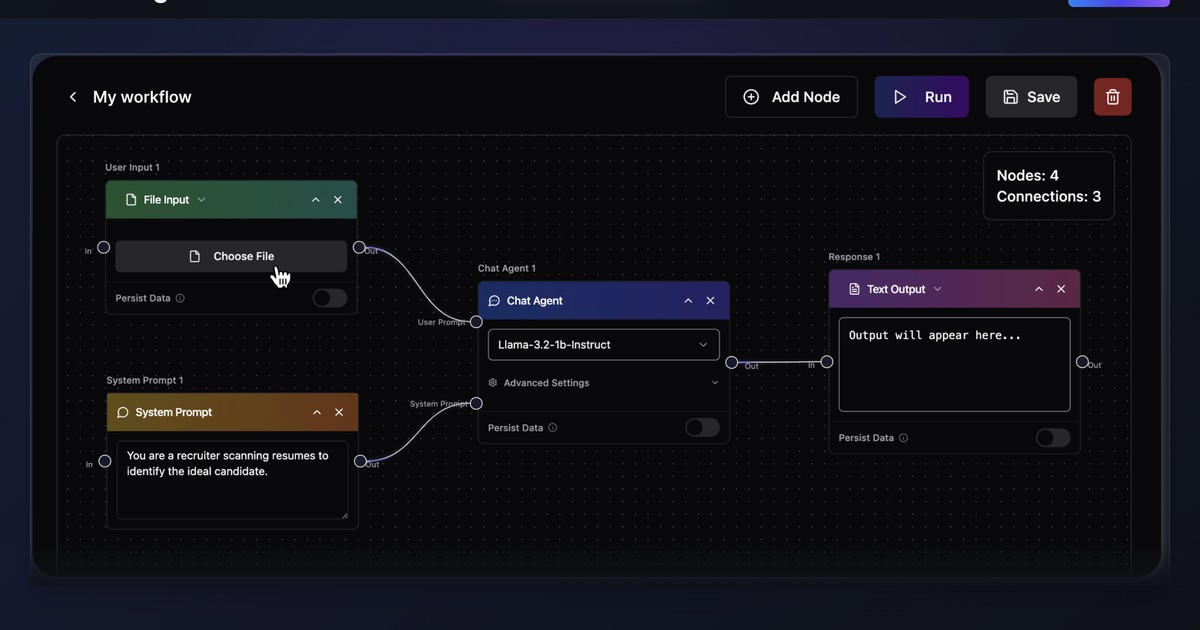1200x630 pixels.
Task: Toggle Persist Data on the Text Output node
Action: click(1053, 438)
